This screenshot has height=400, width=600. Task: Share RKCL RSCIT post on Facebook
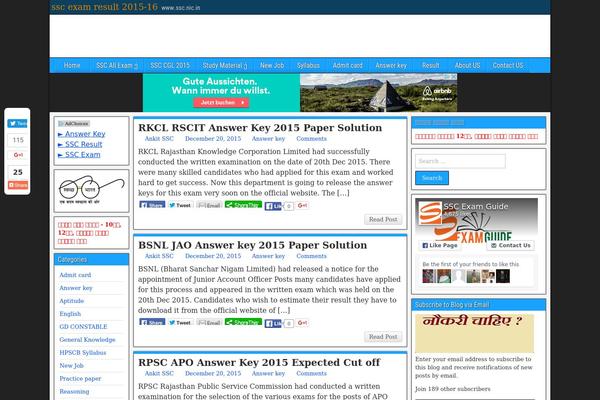[x=152, y=205]
